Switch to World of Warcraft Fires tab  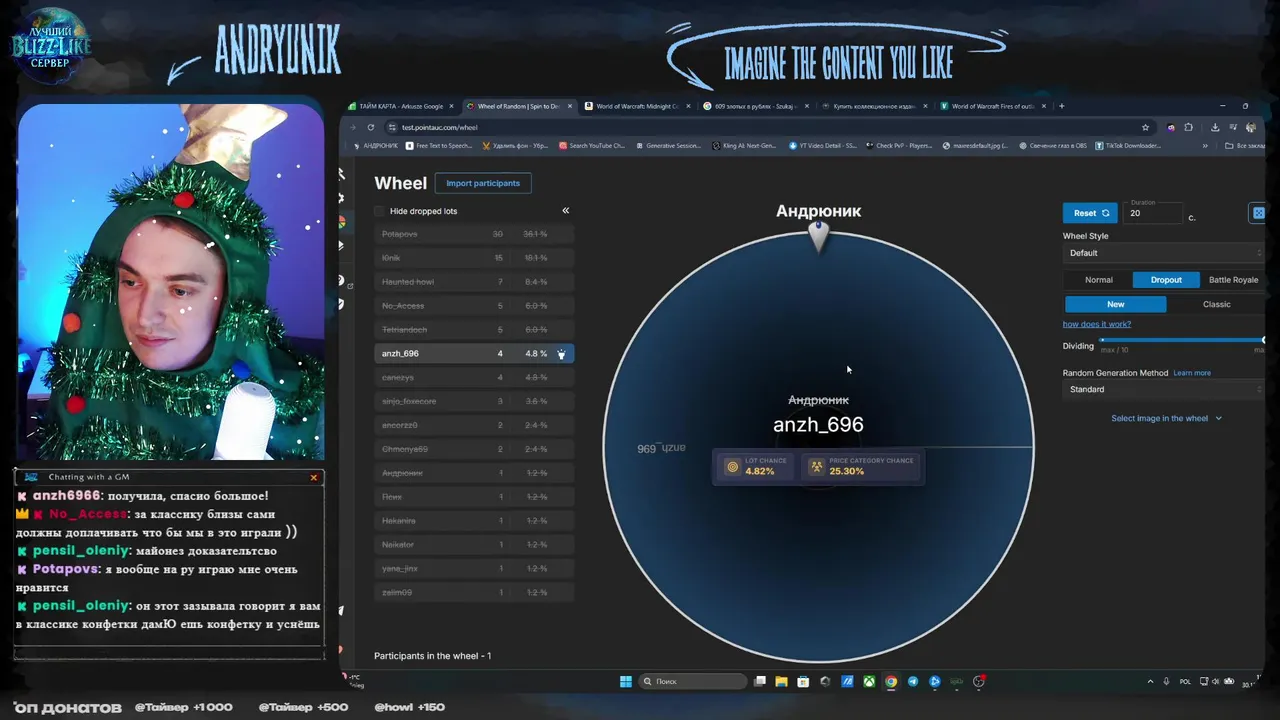992,106
